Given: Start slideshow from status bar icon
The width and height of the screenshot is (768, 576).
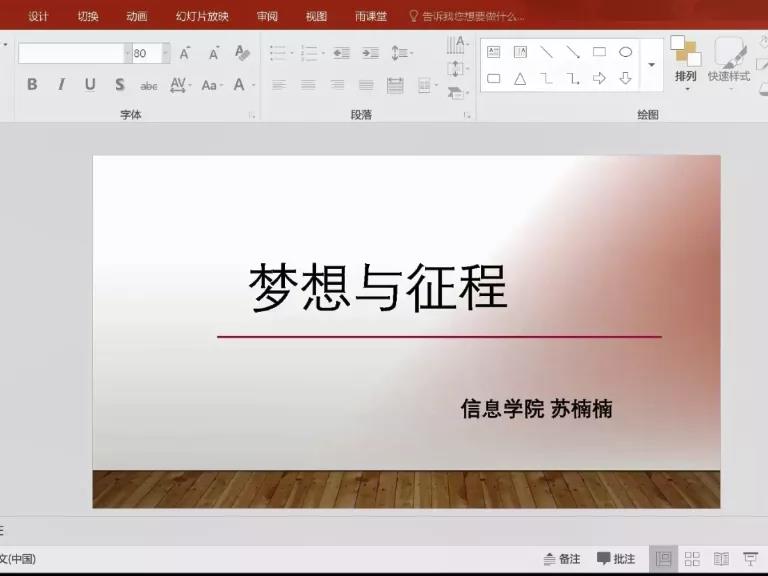Looking at the screenshot, I should click(x=750, y=559).
